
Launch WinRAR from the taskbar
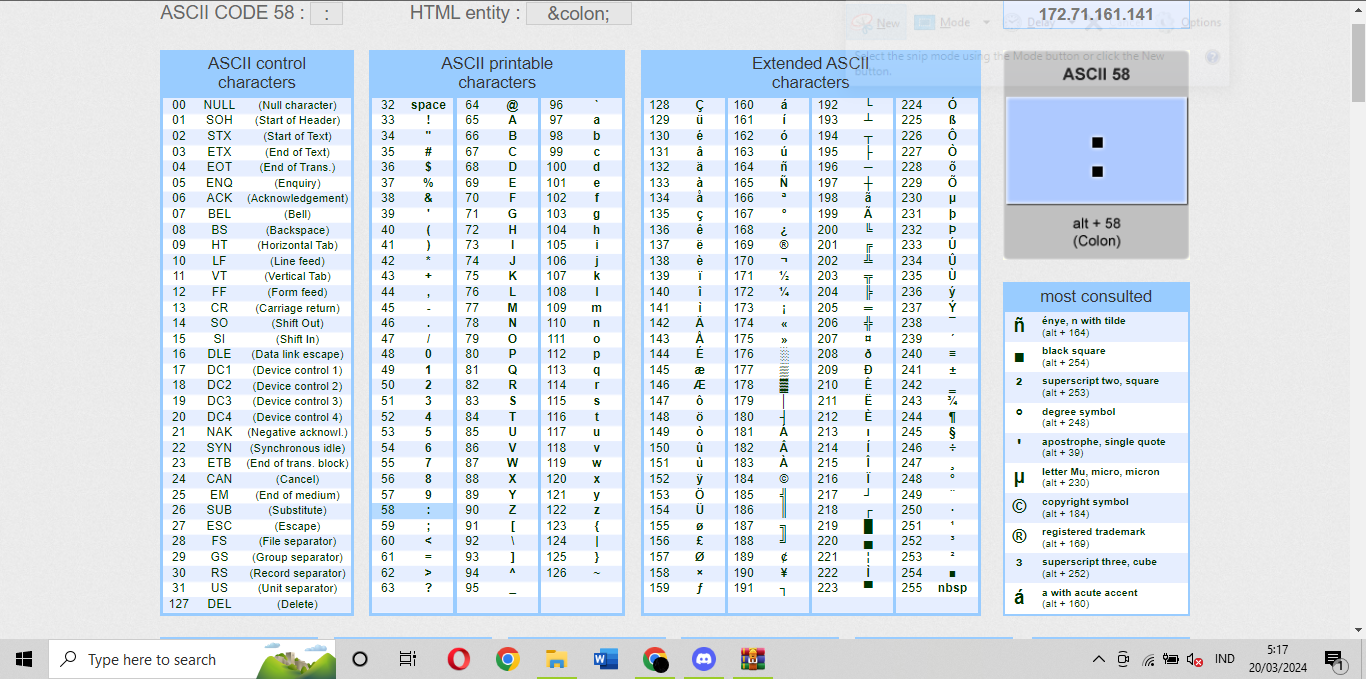click(x=752, y=659)
